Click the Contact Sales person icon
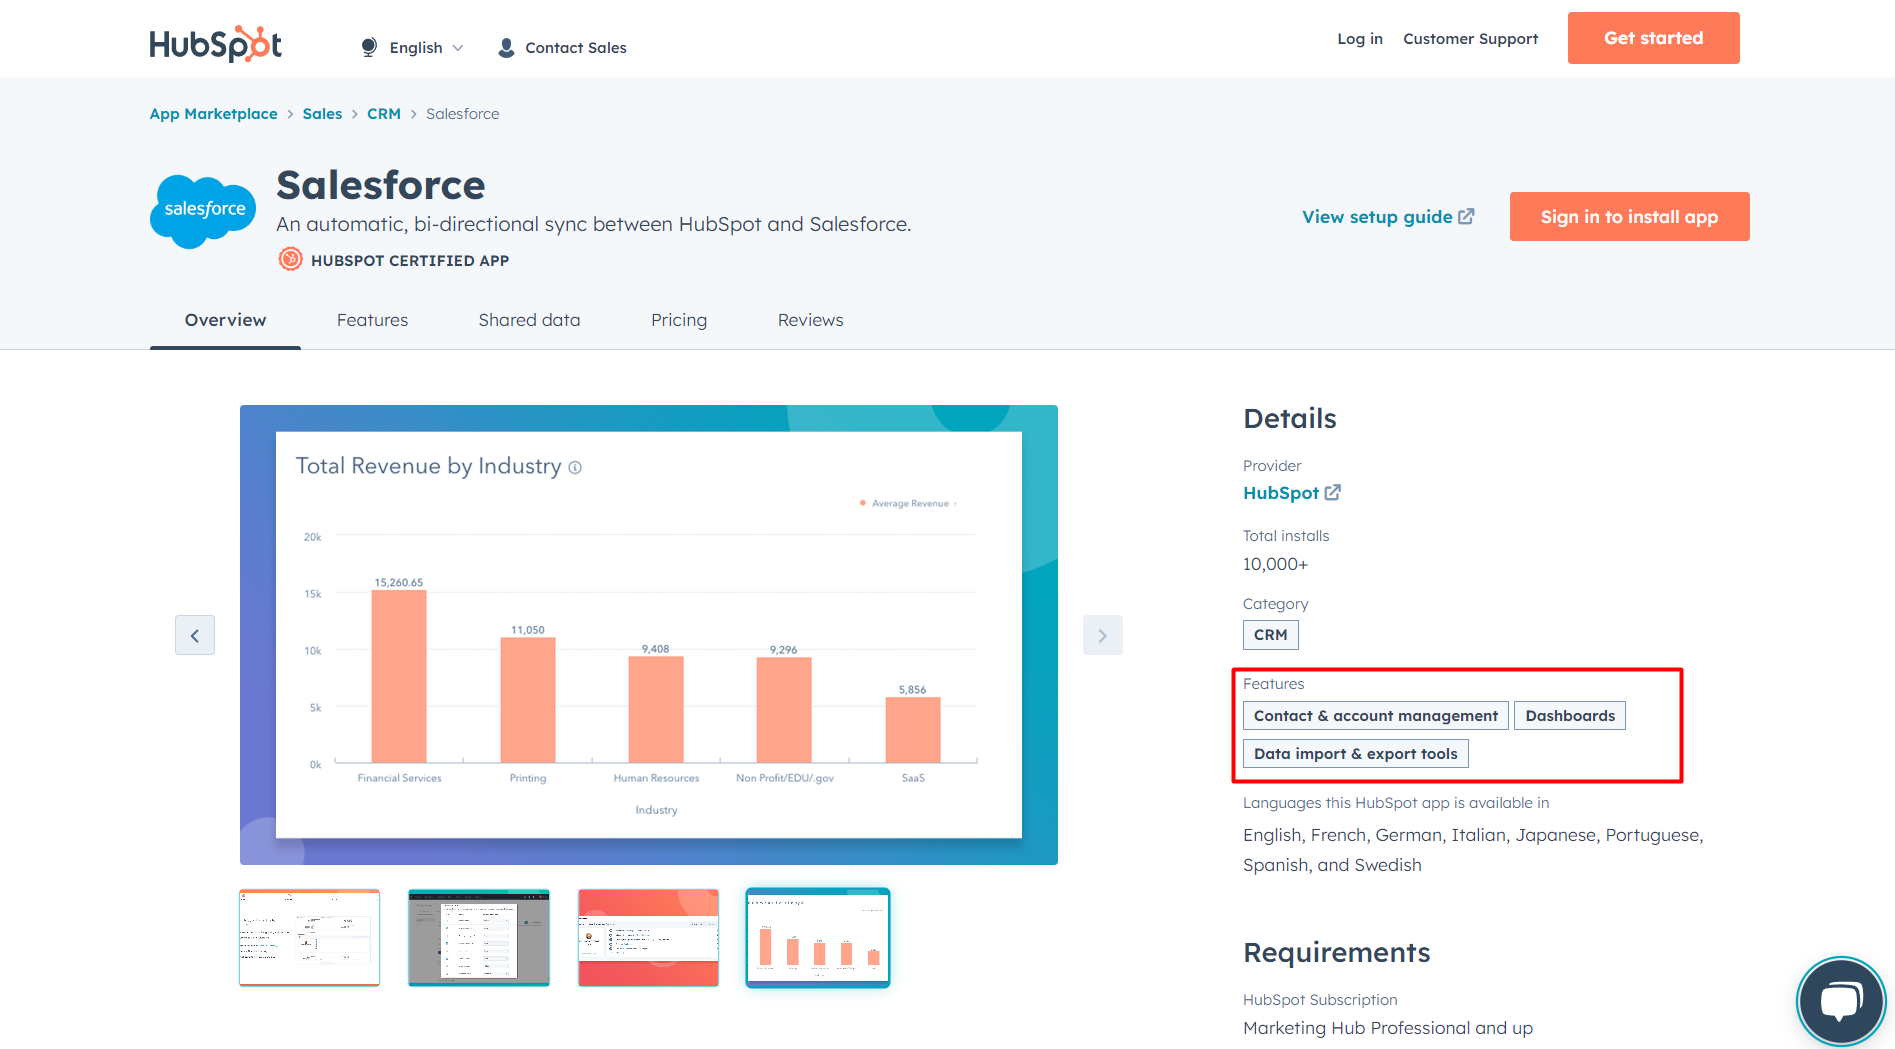 [x=506, y=48]
